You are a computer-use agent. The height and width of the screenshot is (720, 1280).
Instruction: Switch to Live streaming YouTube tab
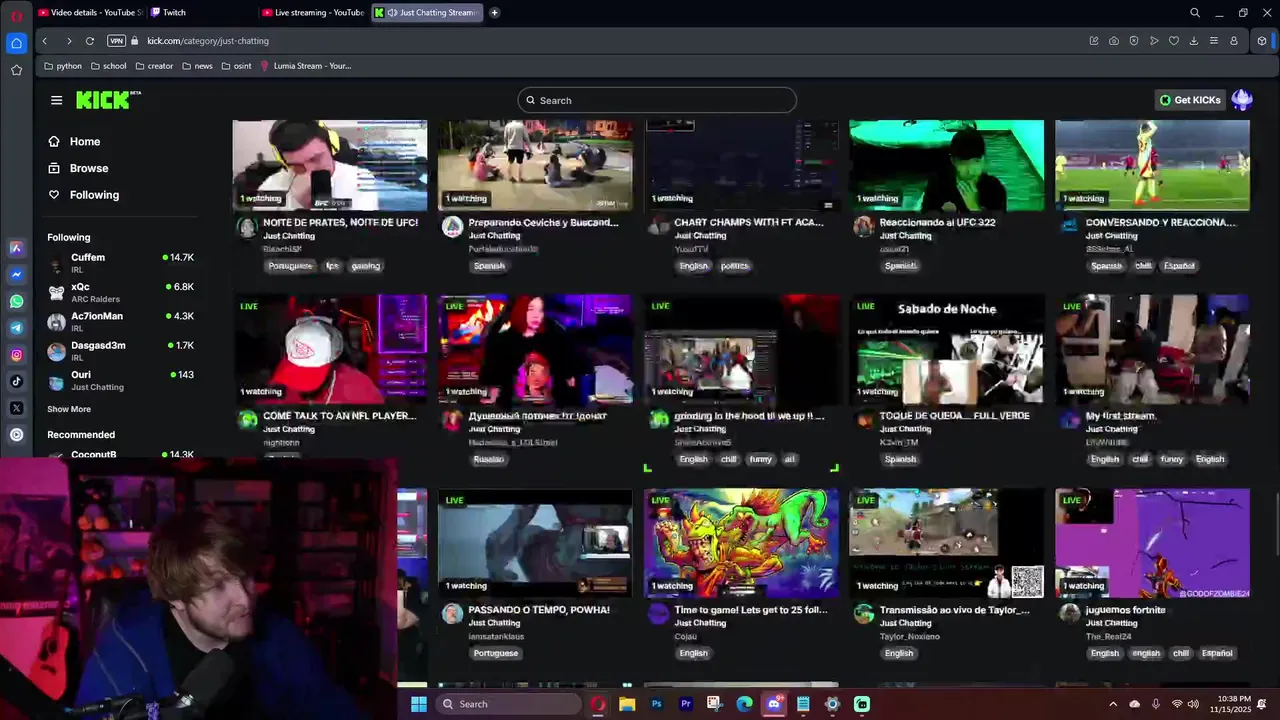313,13
